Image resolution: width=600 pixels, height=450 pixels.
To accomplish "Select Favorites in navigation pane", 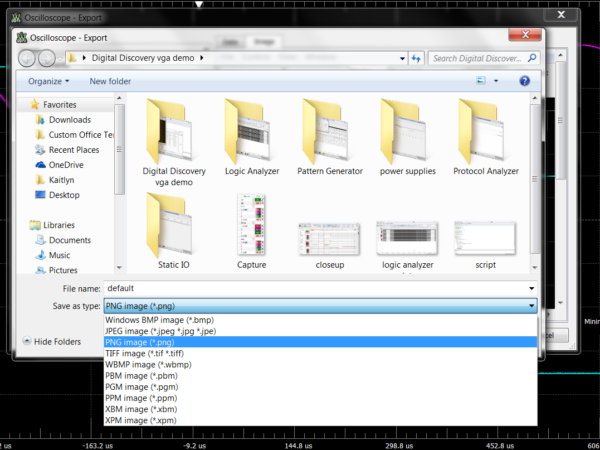I will click(60, 104).
